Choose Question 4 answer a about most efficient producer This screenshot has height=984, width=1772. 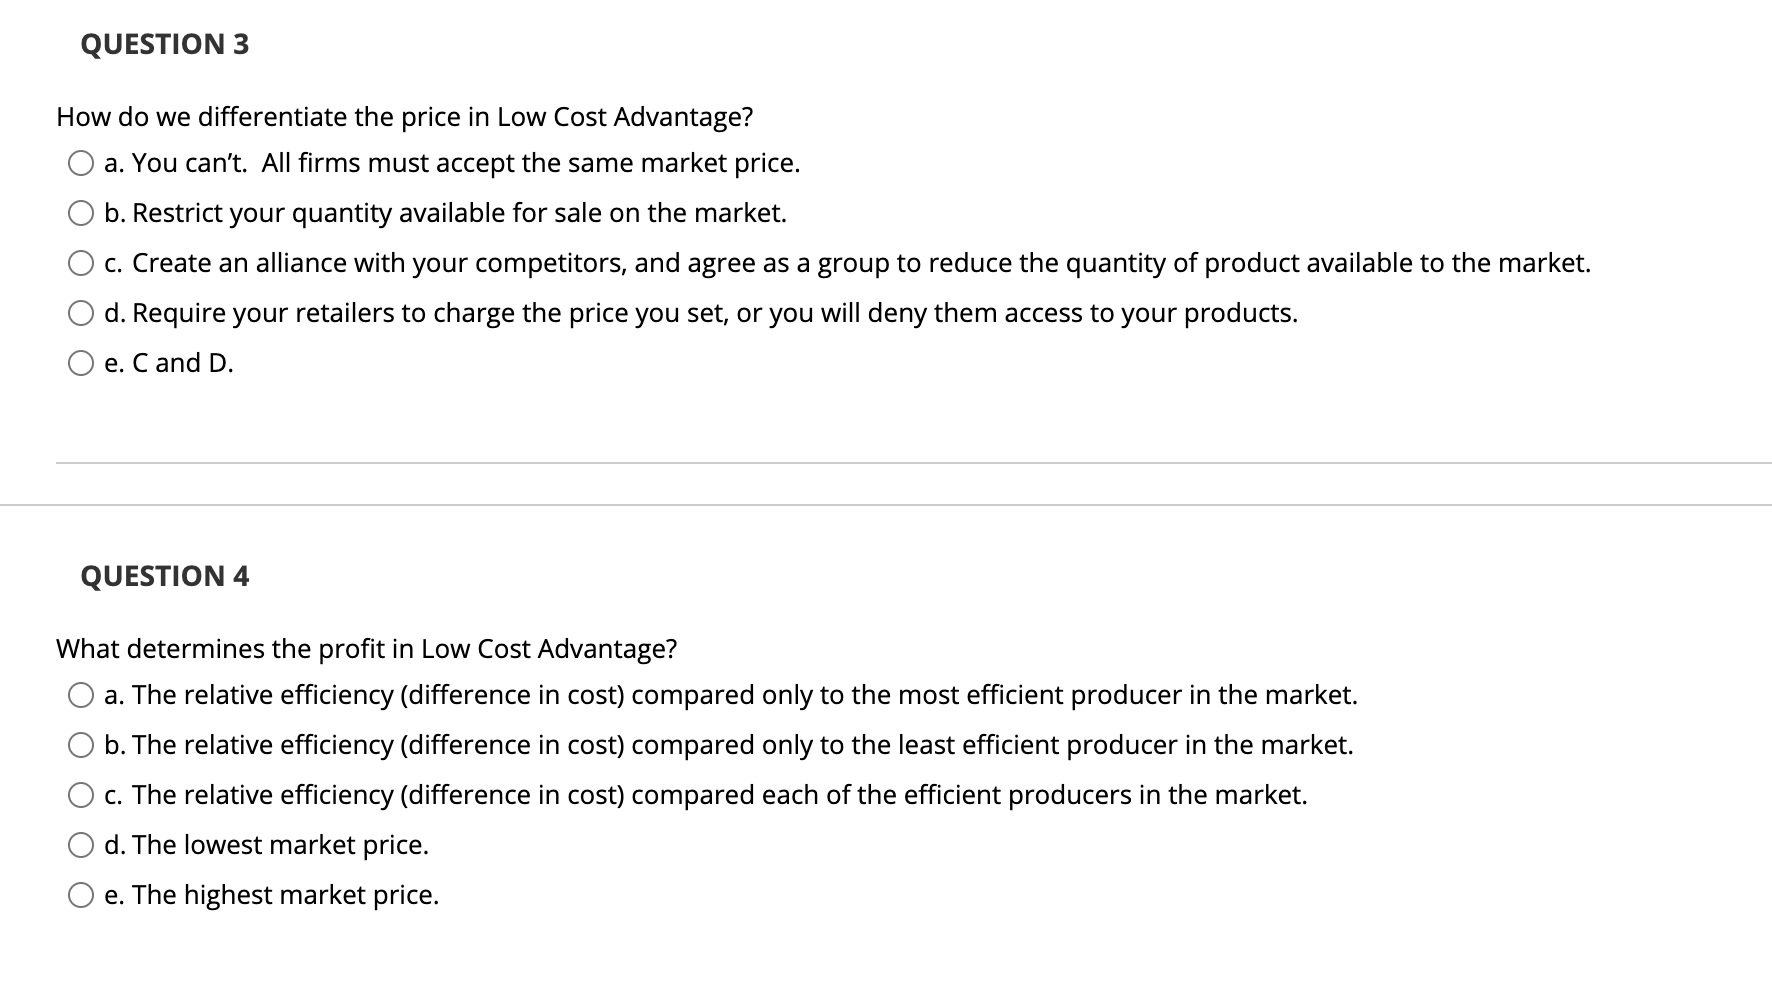click(x=82, y=695)
